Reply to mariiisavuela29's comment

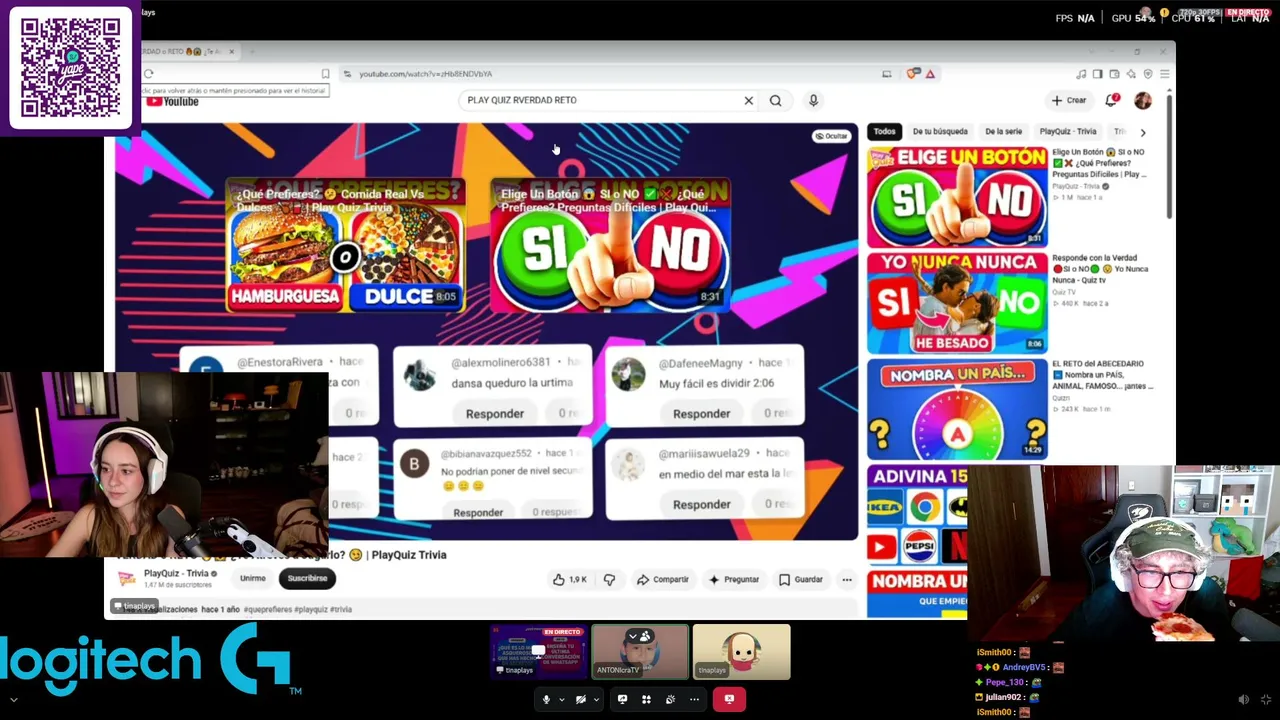coord(701,504)
